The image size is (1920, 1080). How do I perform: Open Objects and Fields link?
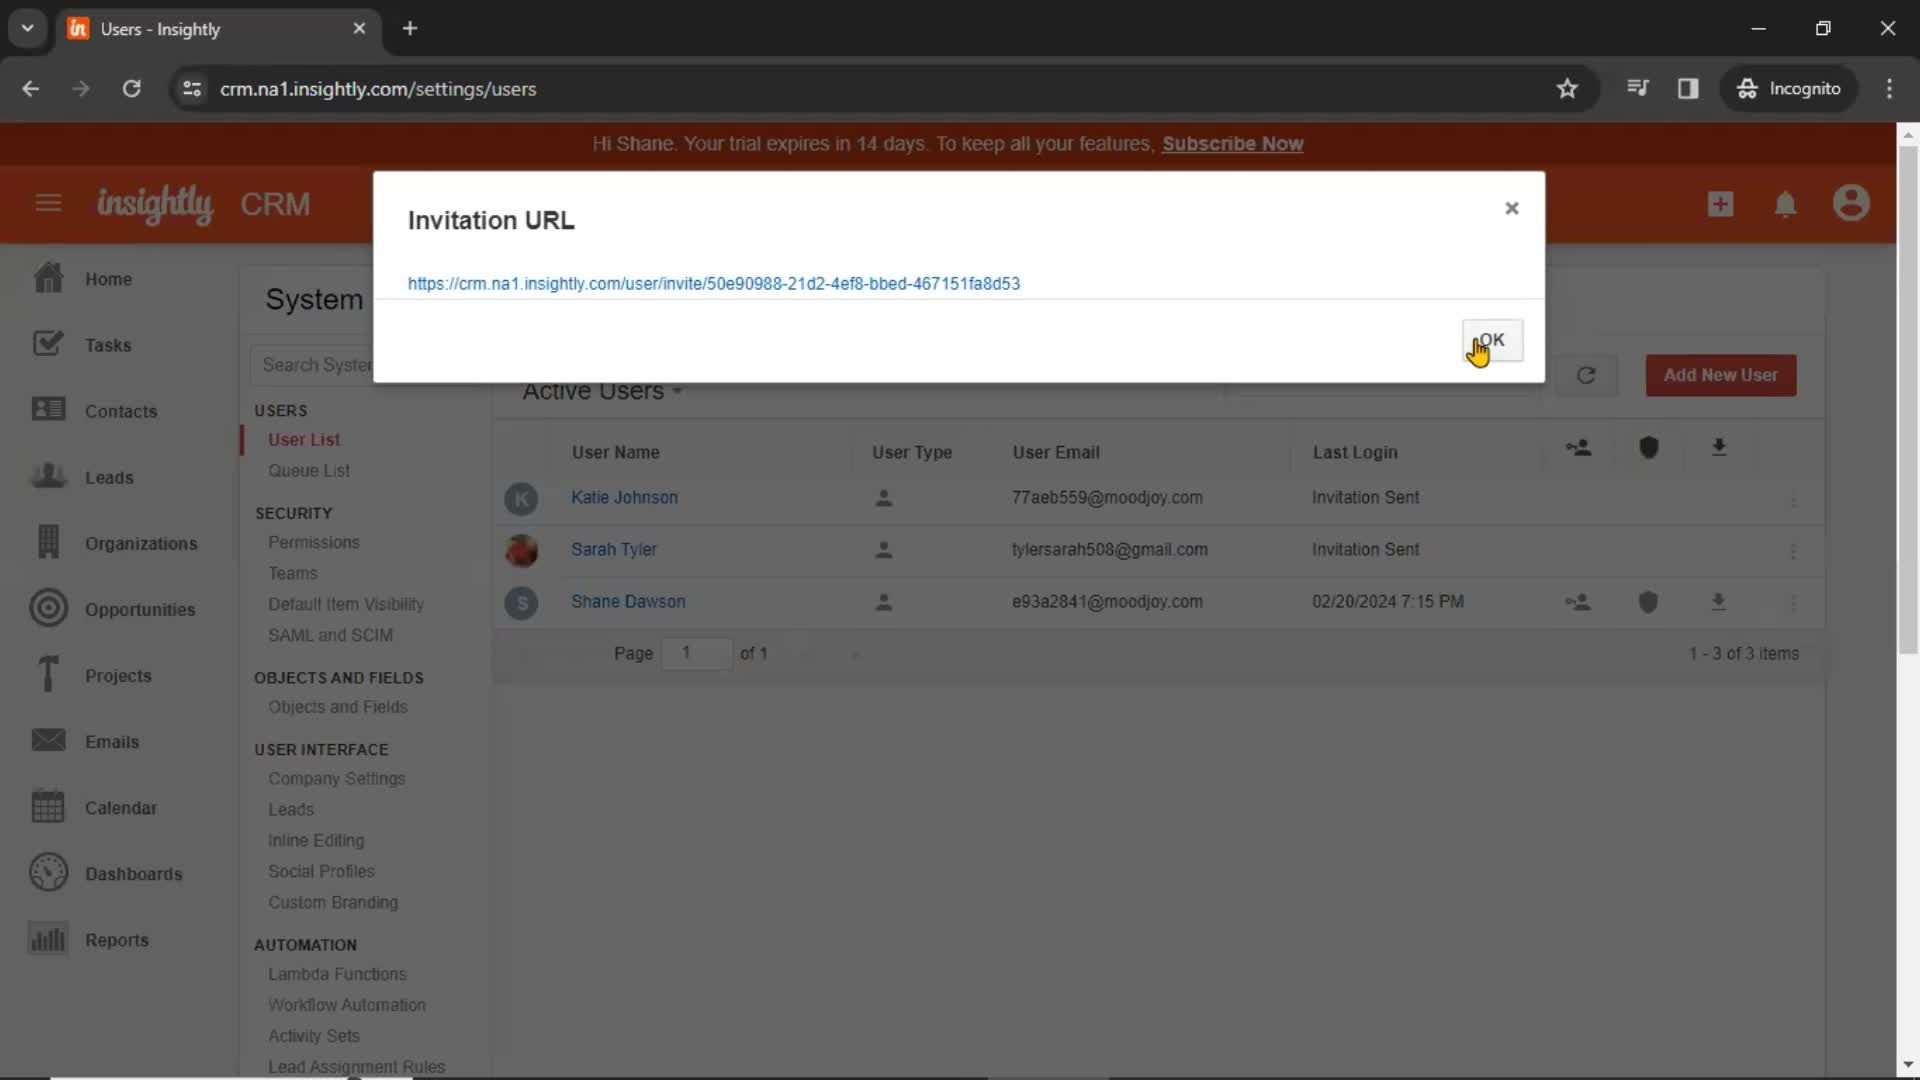click(x=338, y=707)
